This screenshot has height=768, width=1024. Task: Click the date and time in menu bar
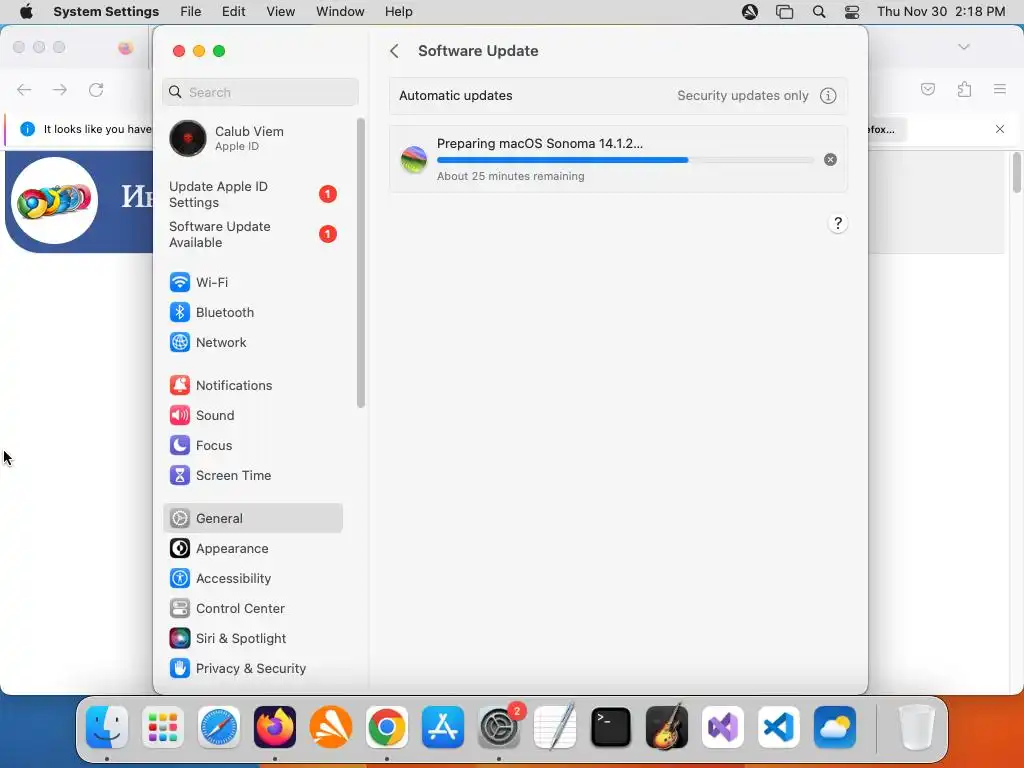coord(940,12)
